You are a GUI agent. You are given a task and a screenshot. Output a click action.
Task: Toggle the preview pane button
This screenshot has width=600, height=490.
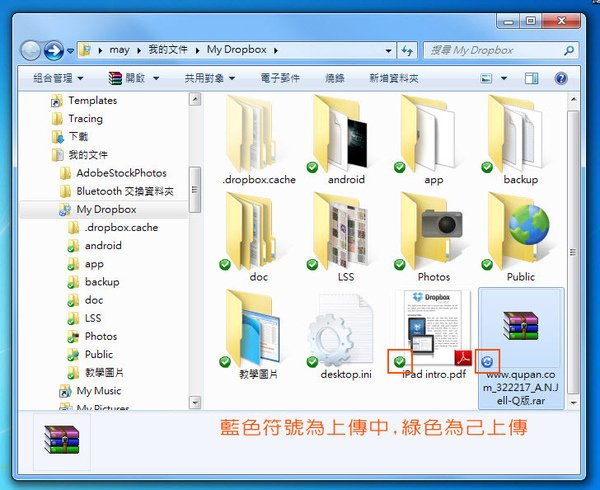[x=532, y=78]
